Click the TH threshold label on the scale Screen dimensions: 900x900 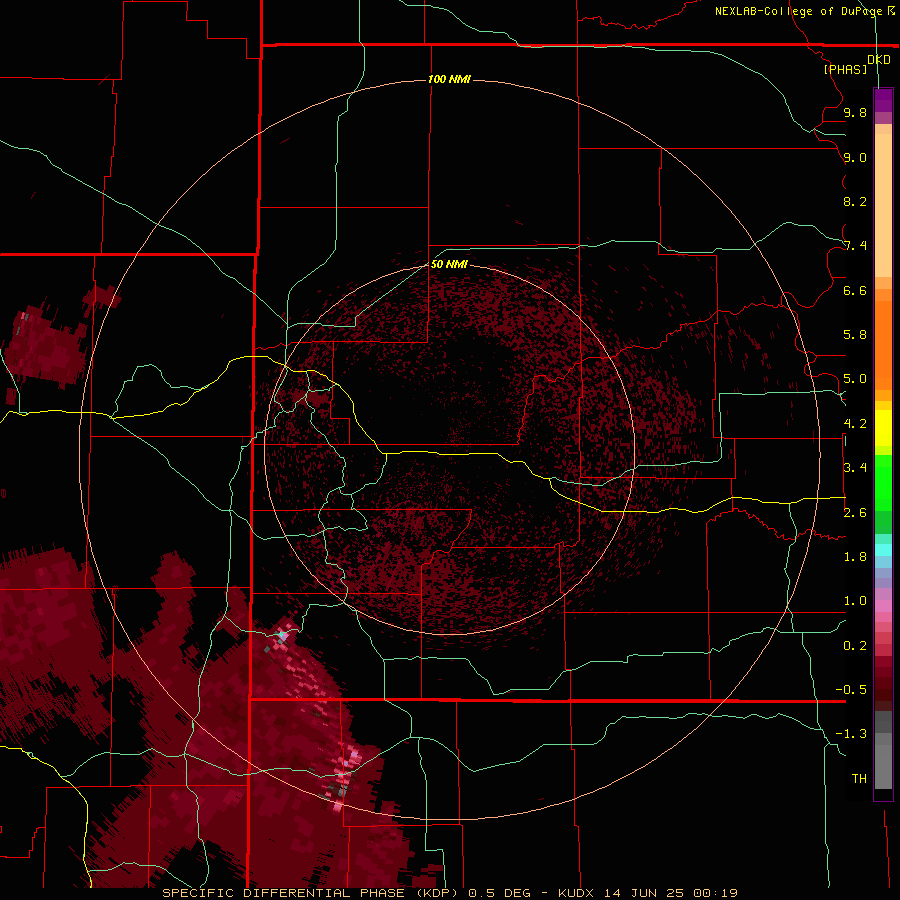coord(859,779)
